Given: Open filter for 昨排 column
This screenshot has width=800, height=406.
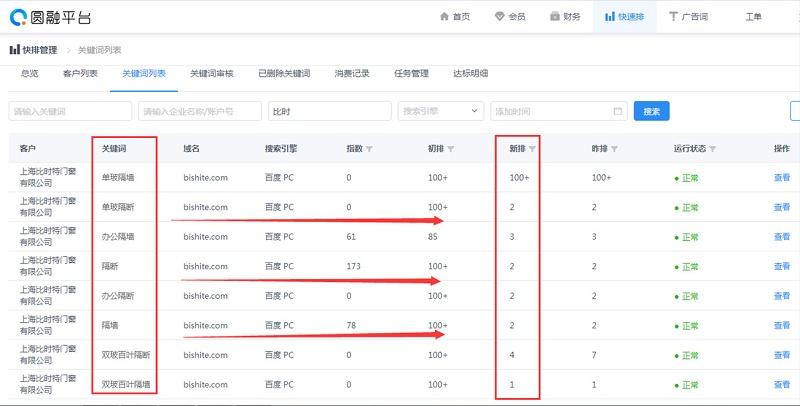Looking at the screenshot, I should pos(615,149).
